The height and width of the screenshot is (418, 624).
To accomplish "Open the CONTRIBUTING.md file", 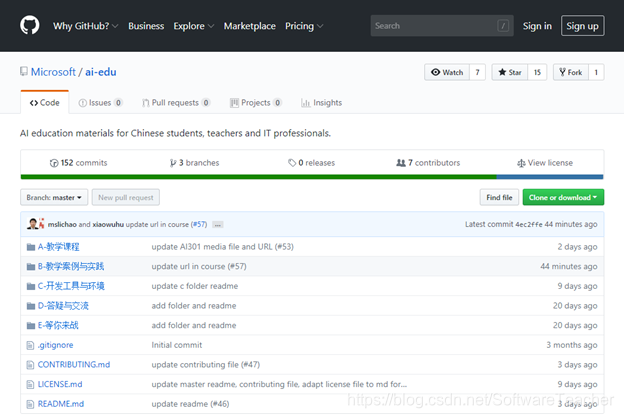I will (x=74, y=365).
